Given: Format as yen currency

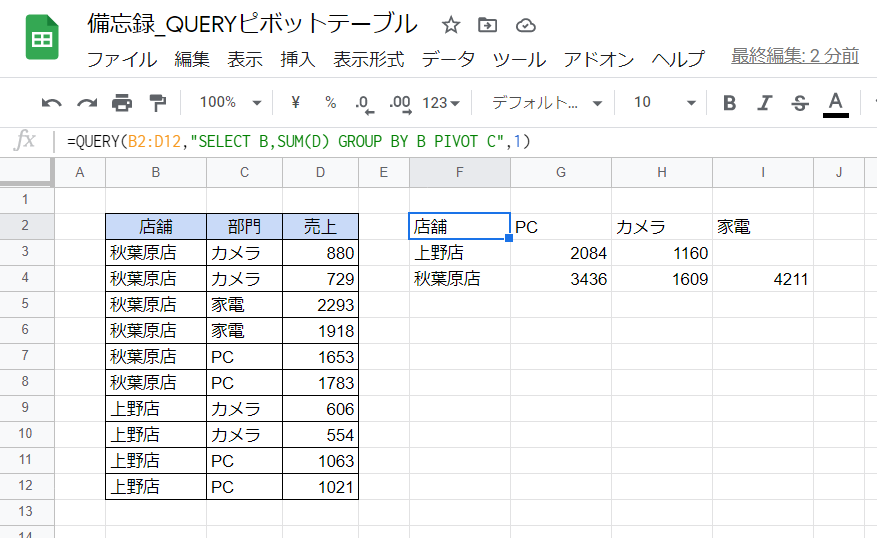Looking at the screenshot, I should tap(296, 102).
